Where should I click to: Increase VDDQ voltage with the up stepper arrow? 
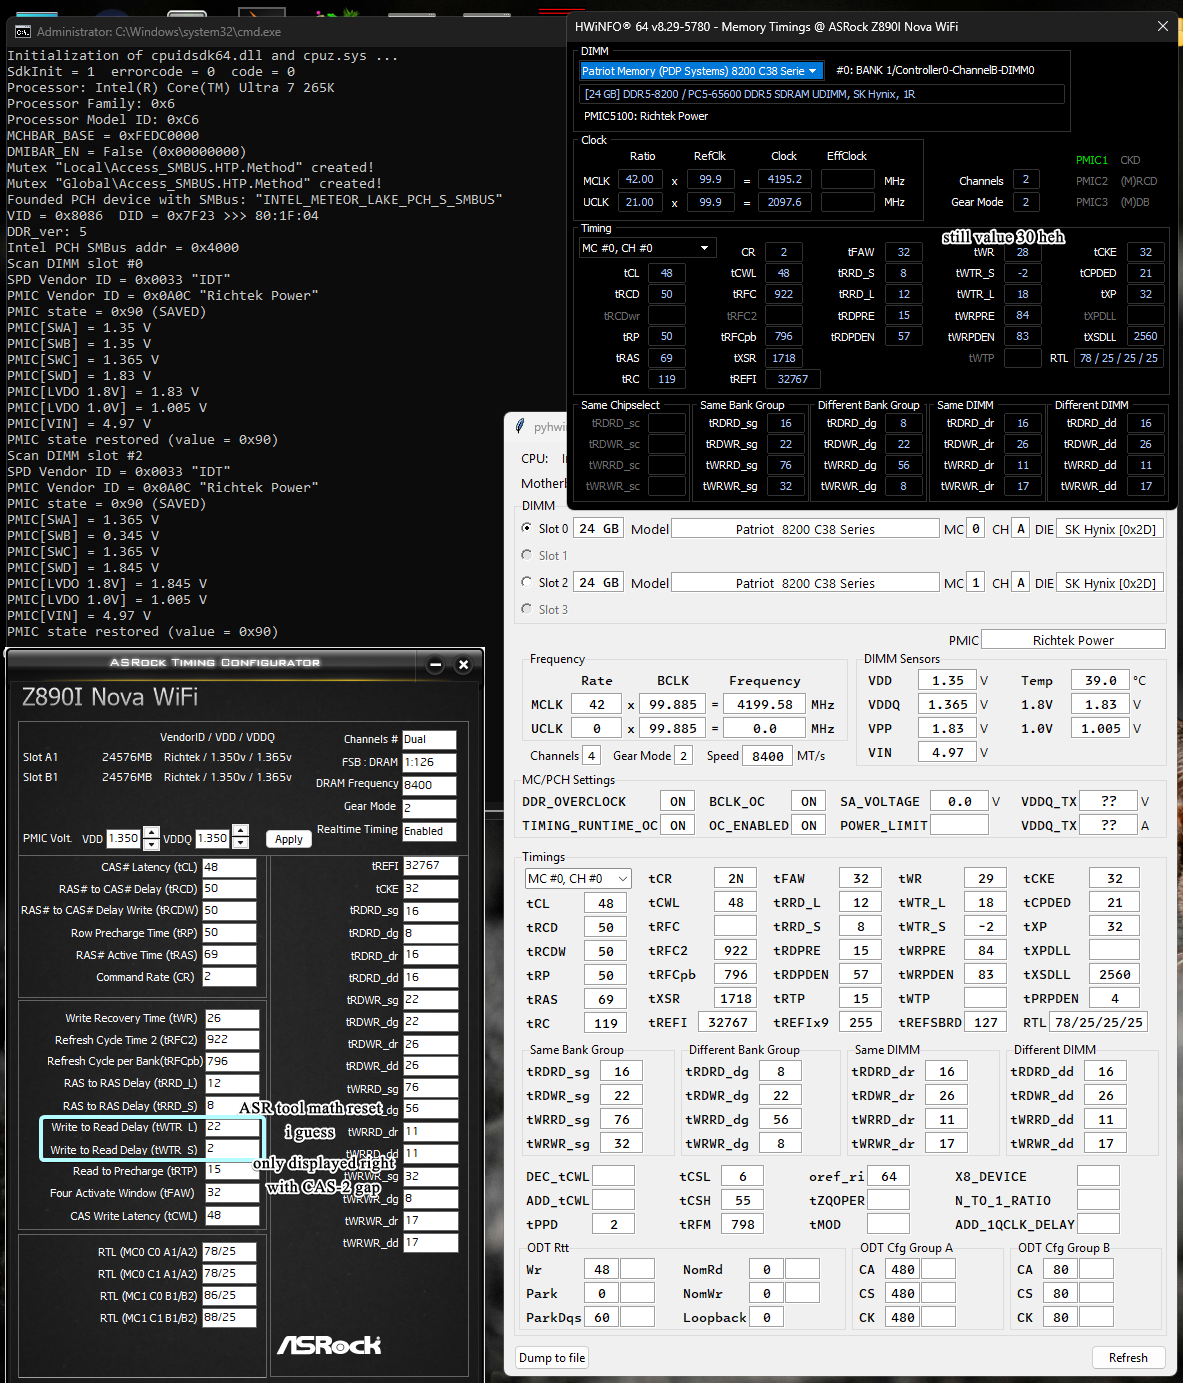coord(240,833)
